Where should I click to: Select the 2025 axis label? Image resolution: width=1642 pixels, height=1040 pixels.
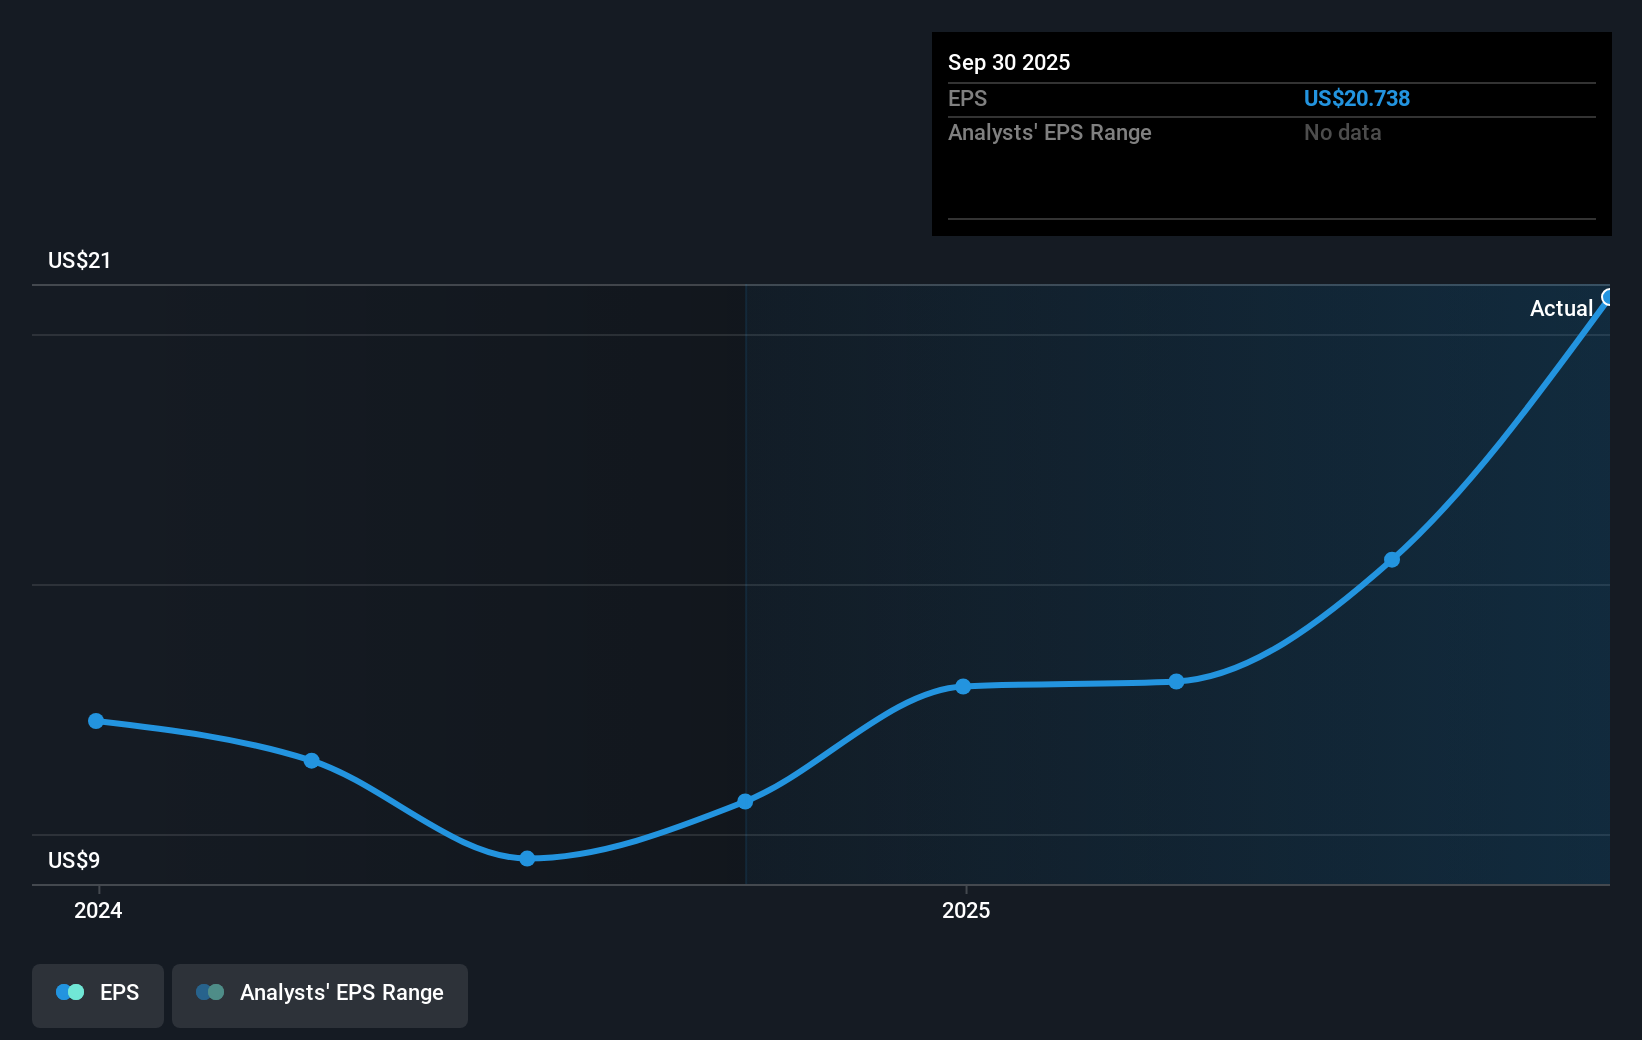pos(965,911)
